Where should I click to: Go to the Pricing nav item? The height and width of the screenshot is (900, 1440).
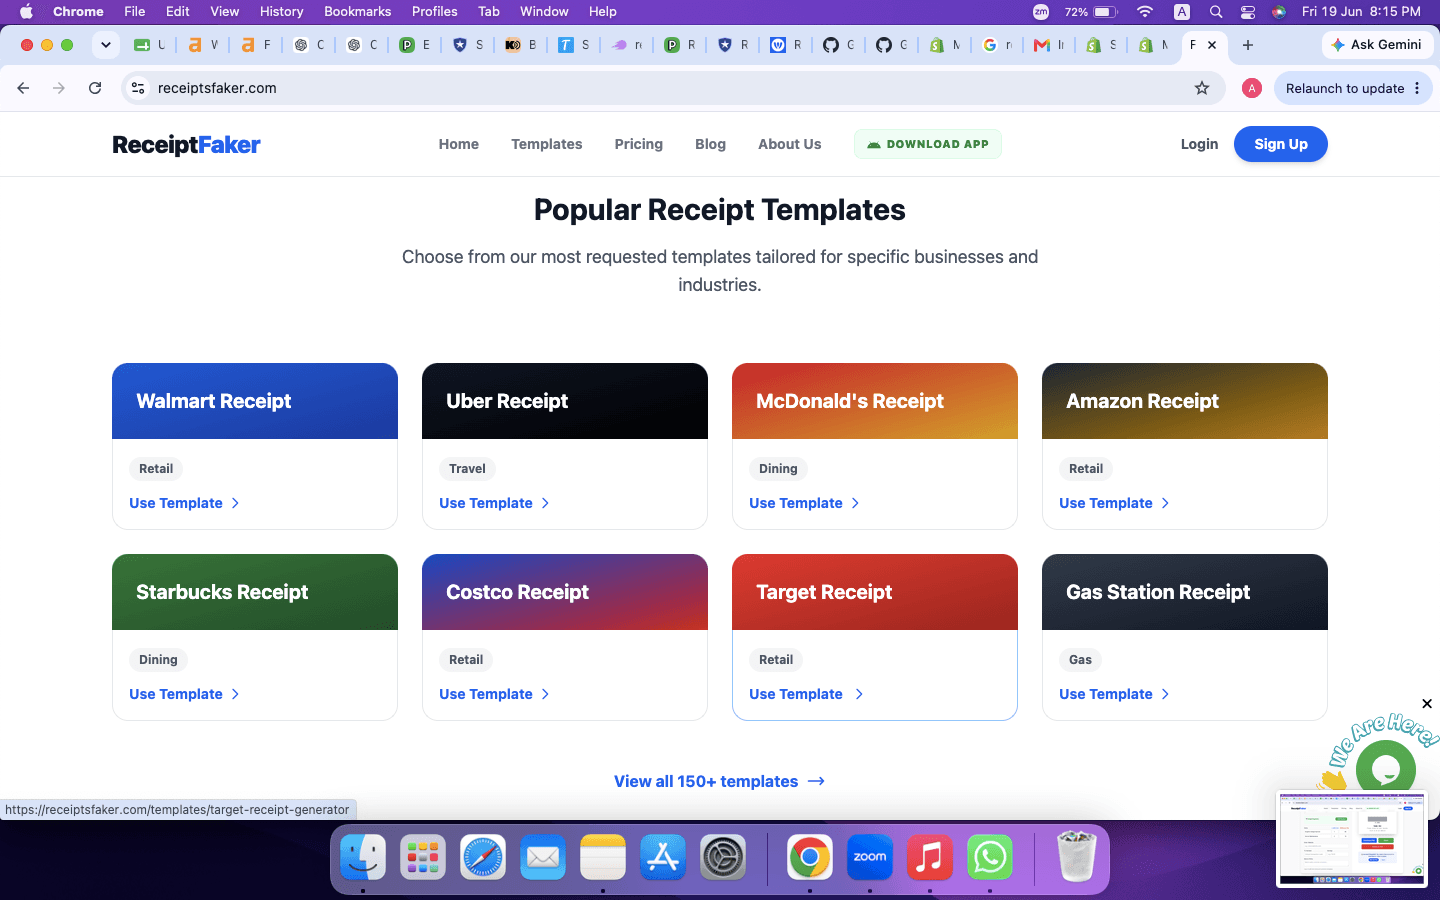coord(638,144)
